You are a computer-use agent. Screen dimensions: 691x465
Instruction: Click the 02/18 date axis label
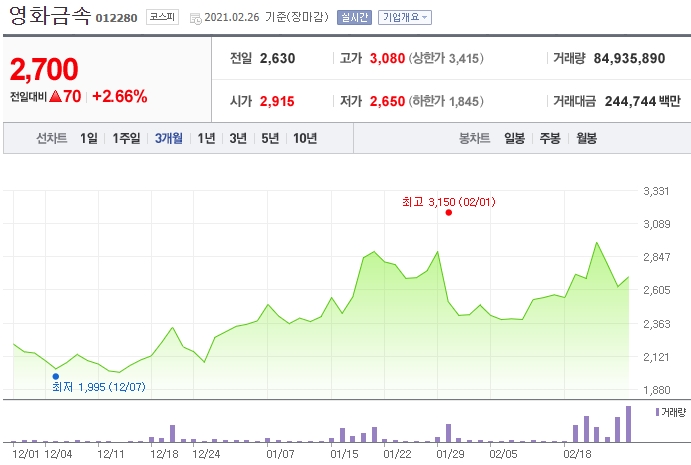click(x=577, y=454)
